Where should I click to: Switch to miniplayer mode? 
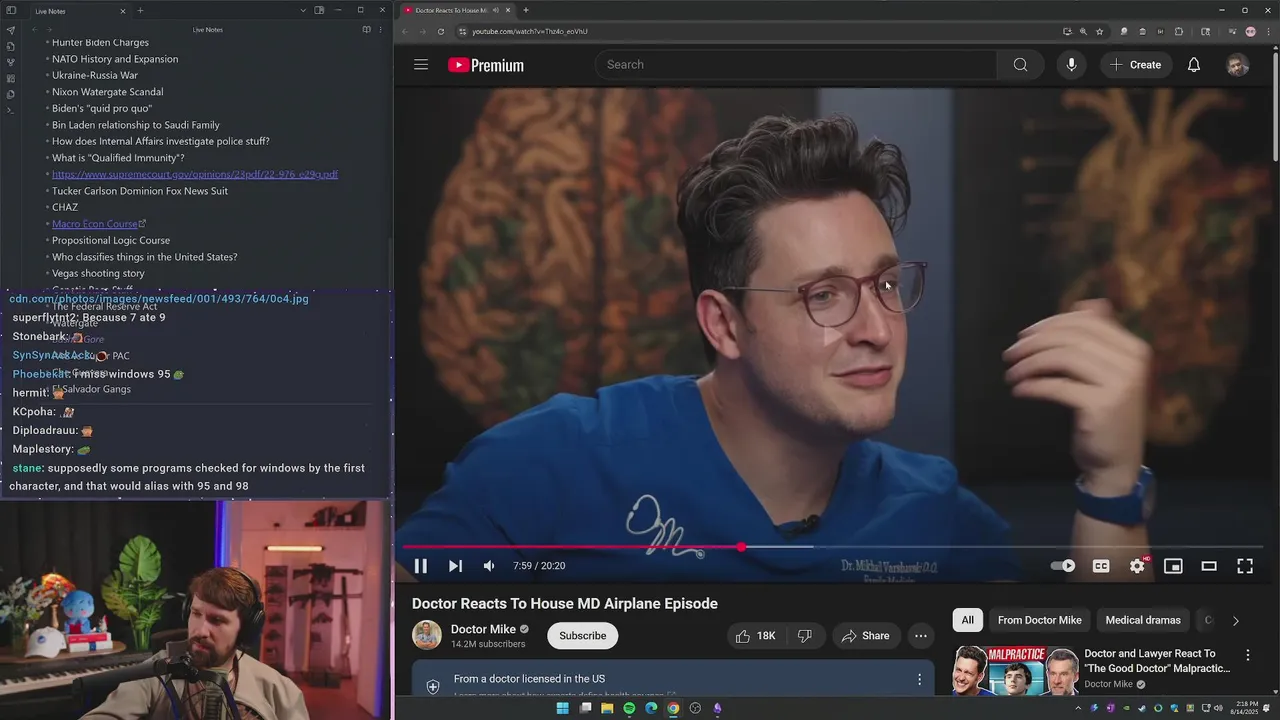pos(1173,566)
